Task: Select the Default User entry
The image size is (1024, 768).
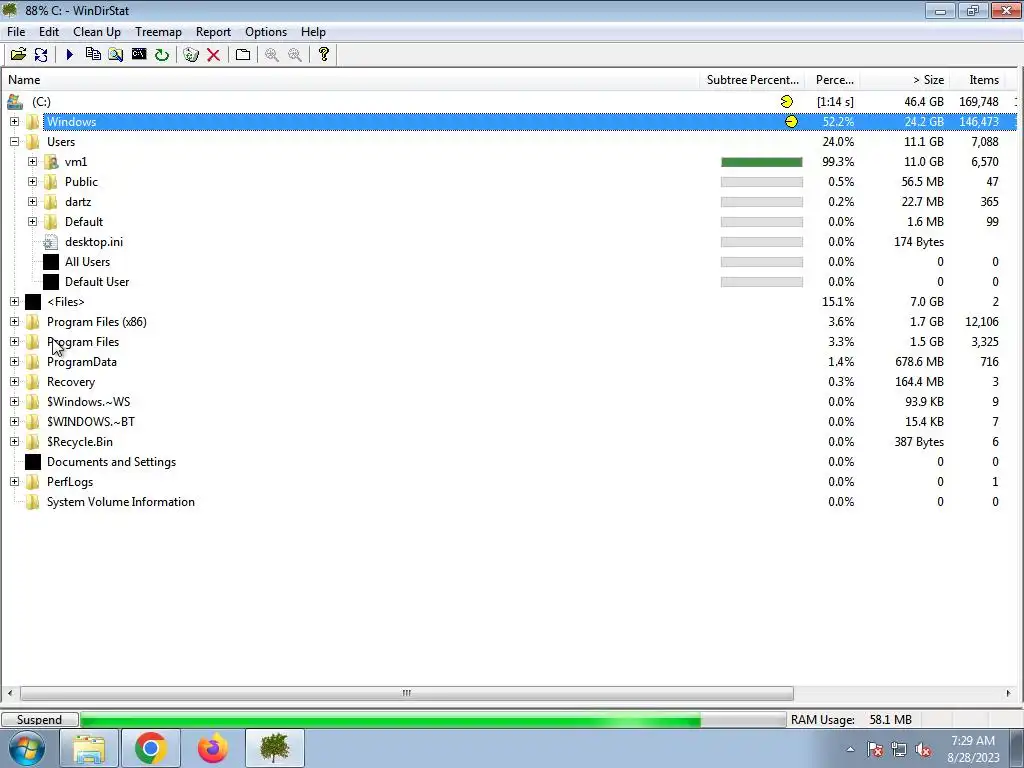Action: point(509,282)
